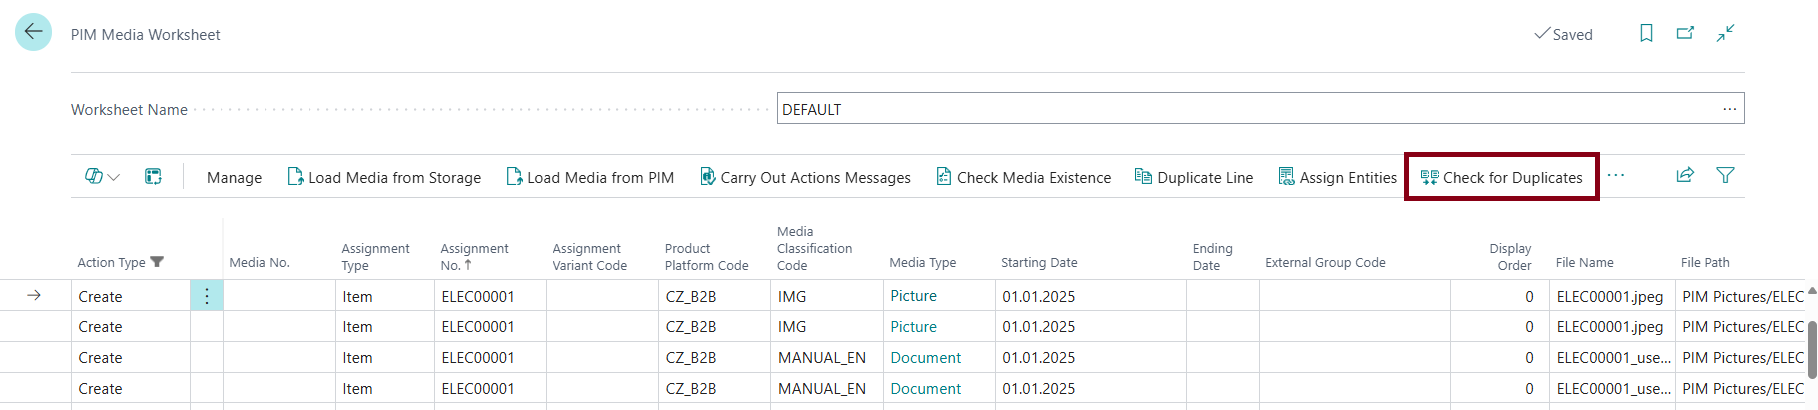Open page in new window icon

click(x=1686, y=33)
